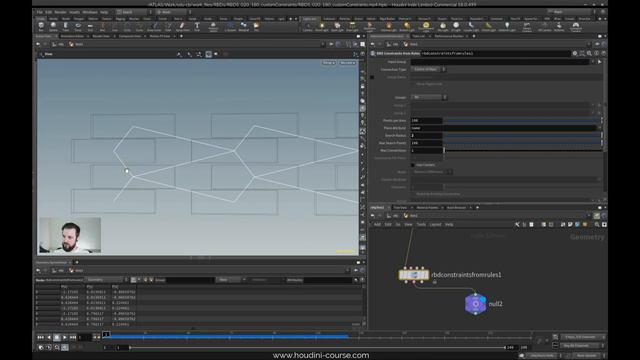Screen dimensions: 640x360
Task: Click the current frame number field
Action: (x=85, y=337)
